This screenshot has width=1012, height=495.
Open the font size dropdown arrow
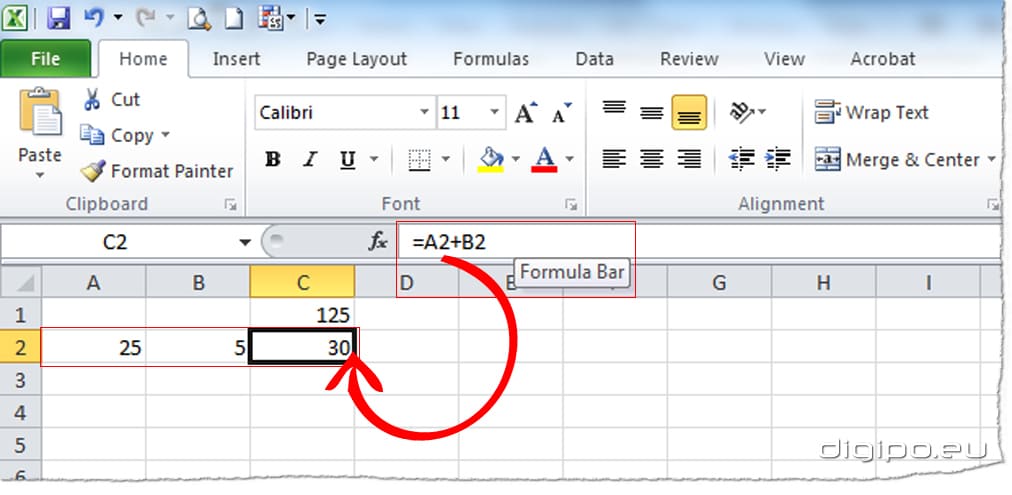click(496, 113)
